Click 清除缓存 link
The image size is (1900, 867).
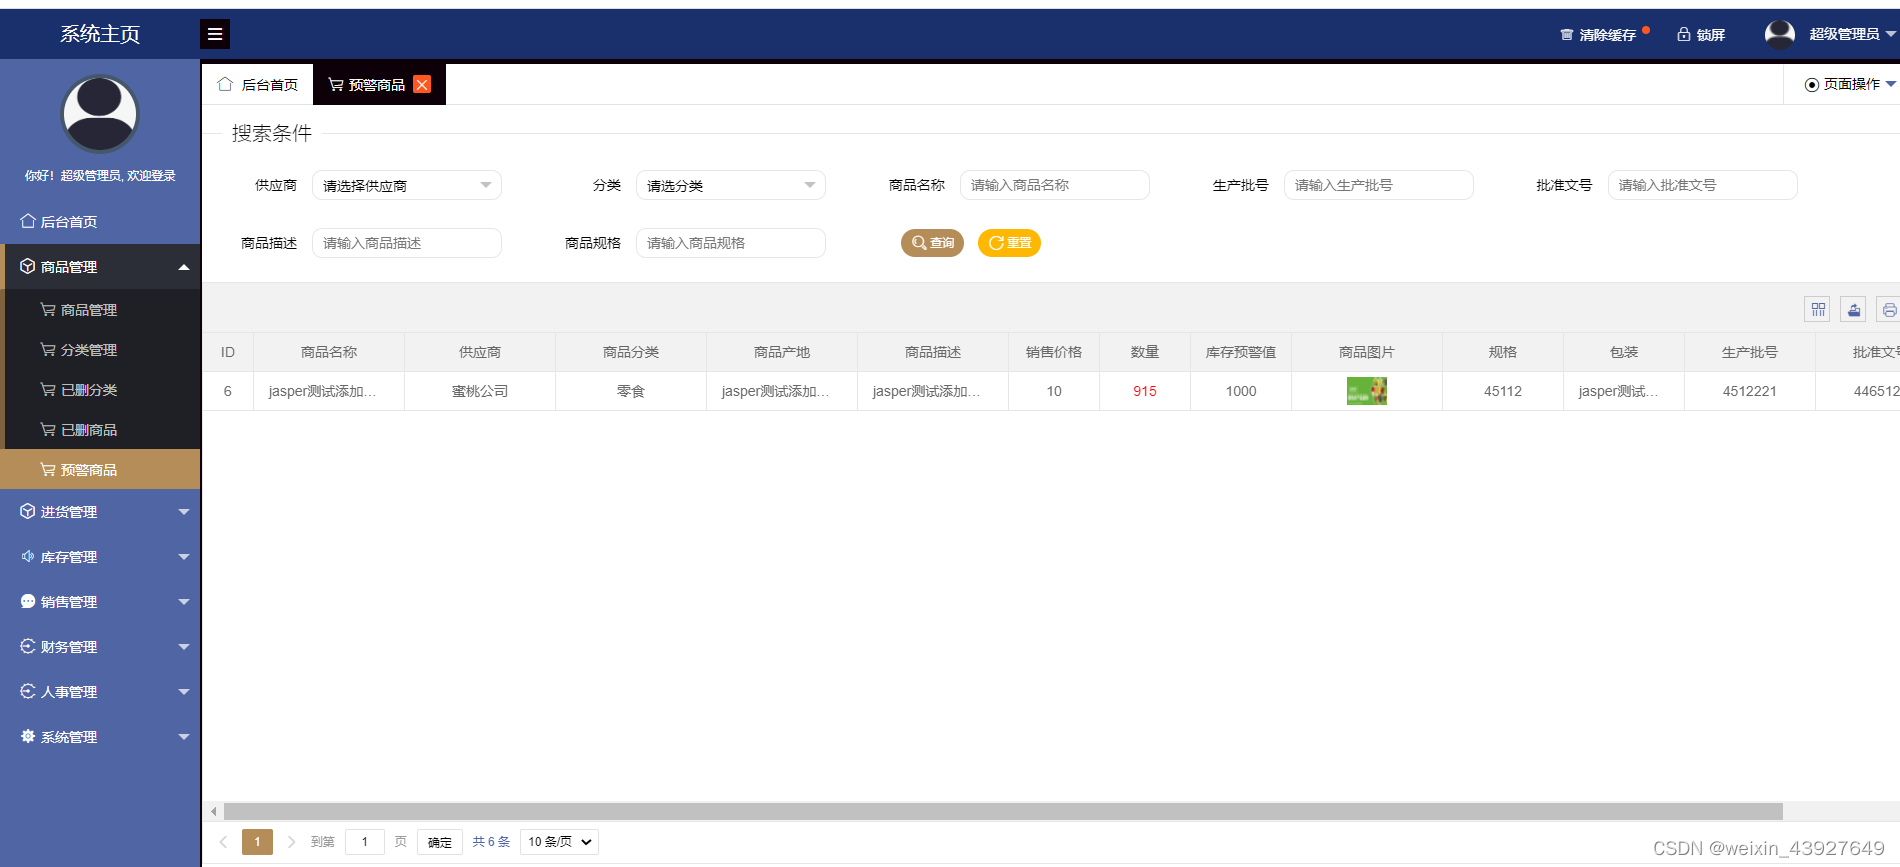[x=1607, y=35]
